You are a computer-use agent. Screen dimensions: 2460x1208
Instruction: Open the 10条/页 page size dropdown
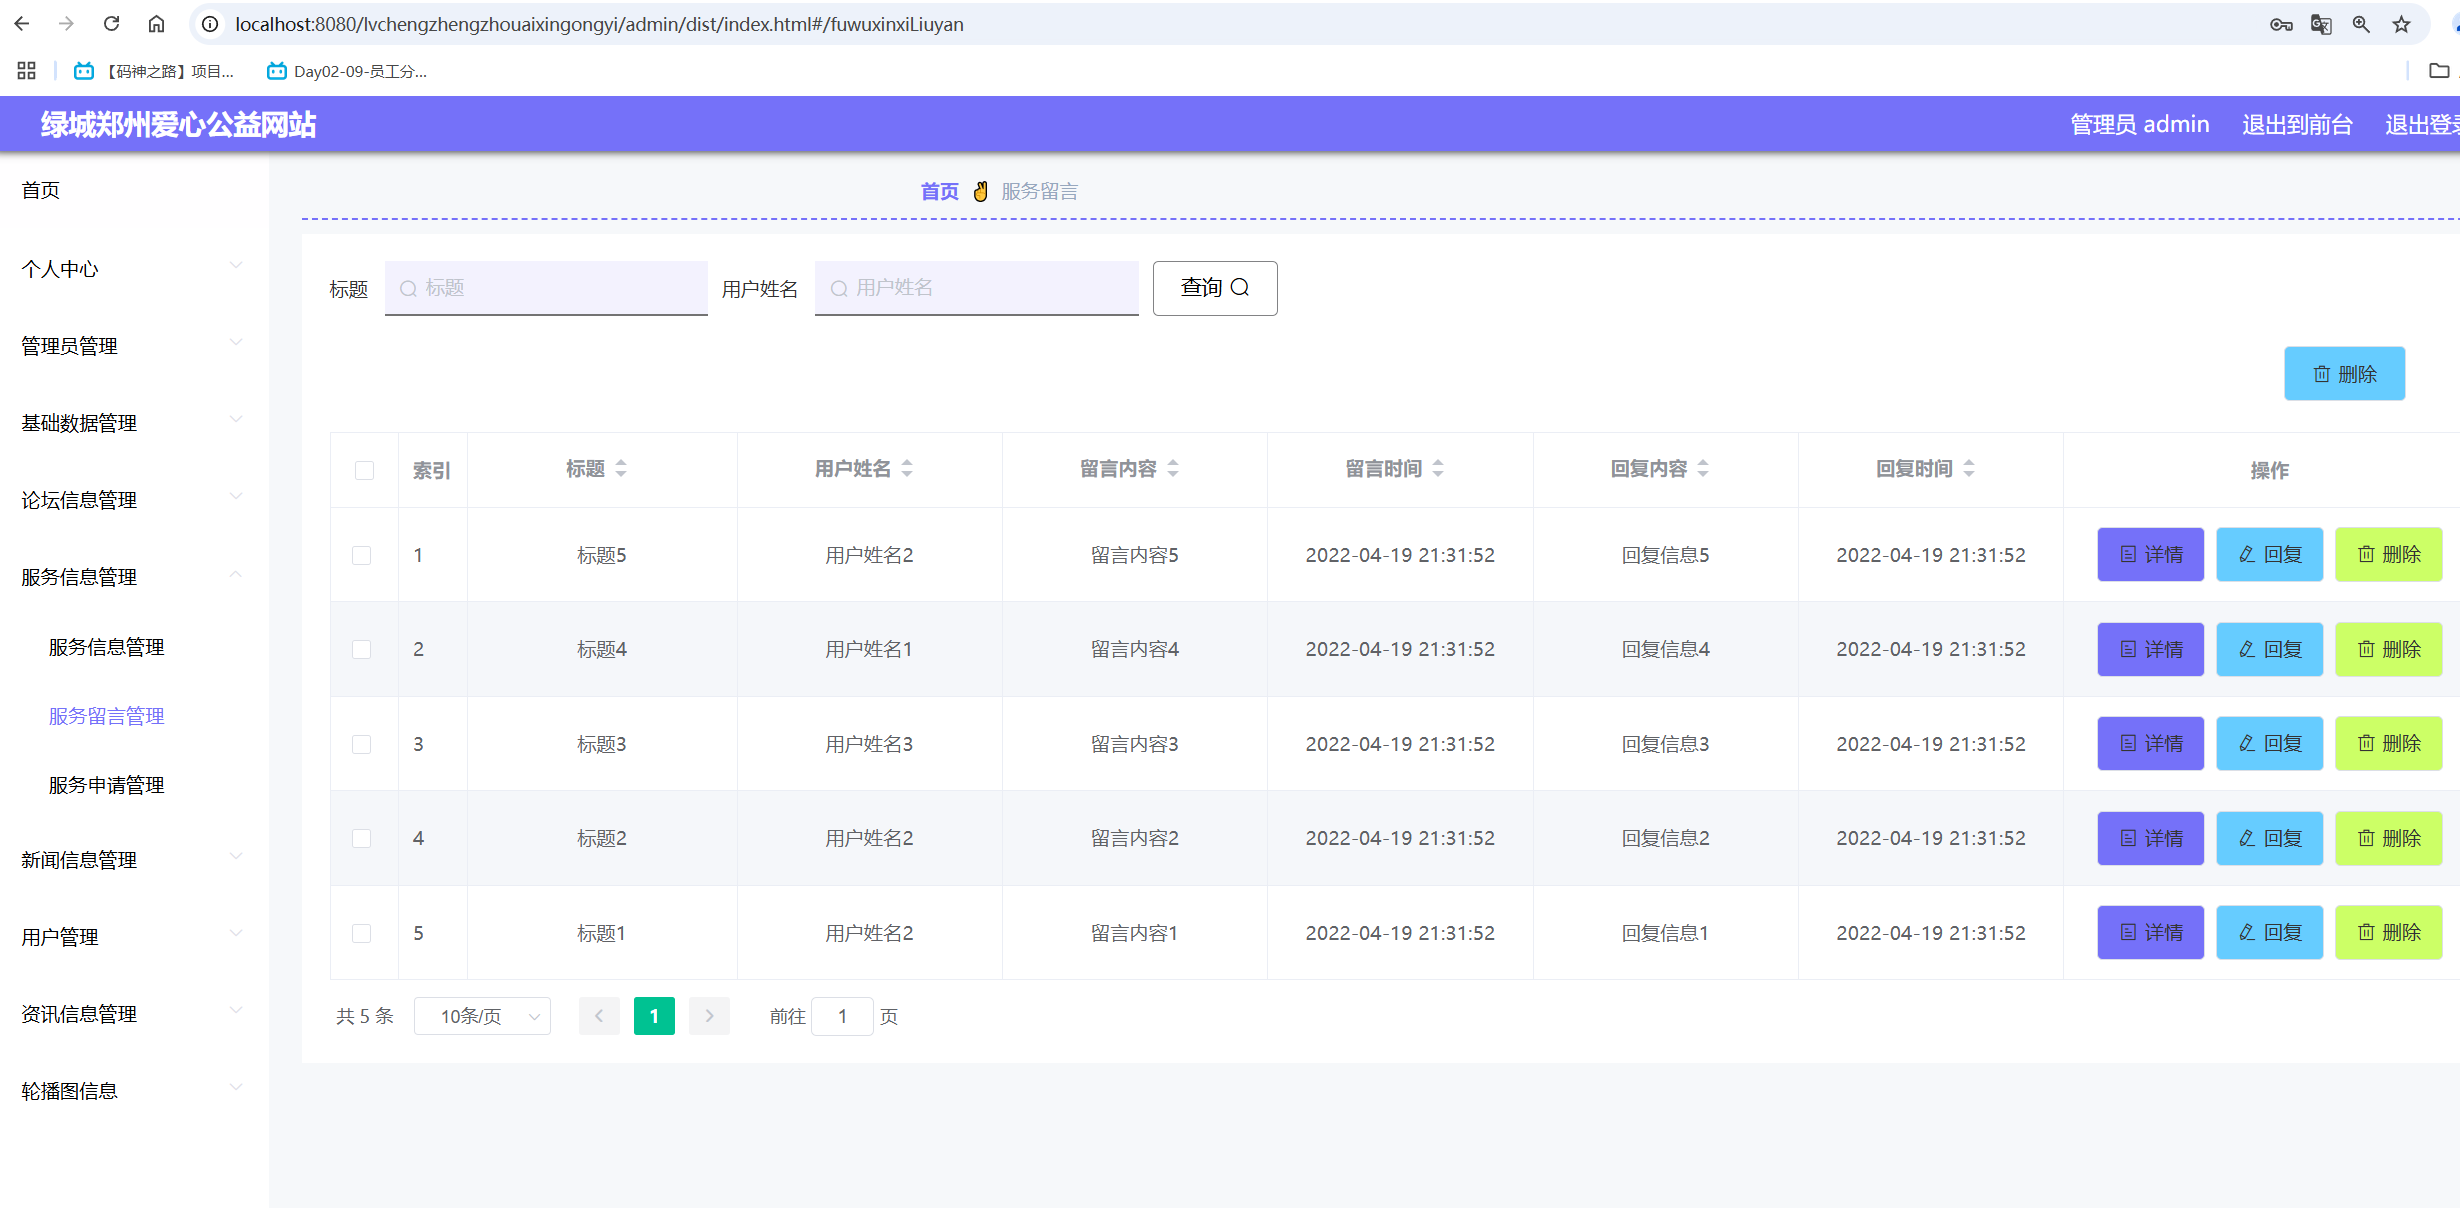(x=482, y=1016)
